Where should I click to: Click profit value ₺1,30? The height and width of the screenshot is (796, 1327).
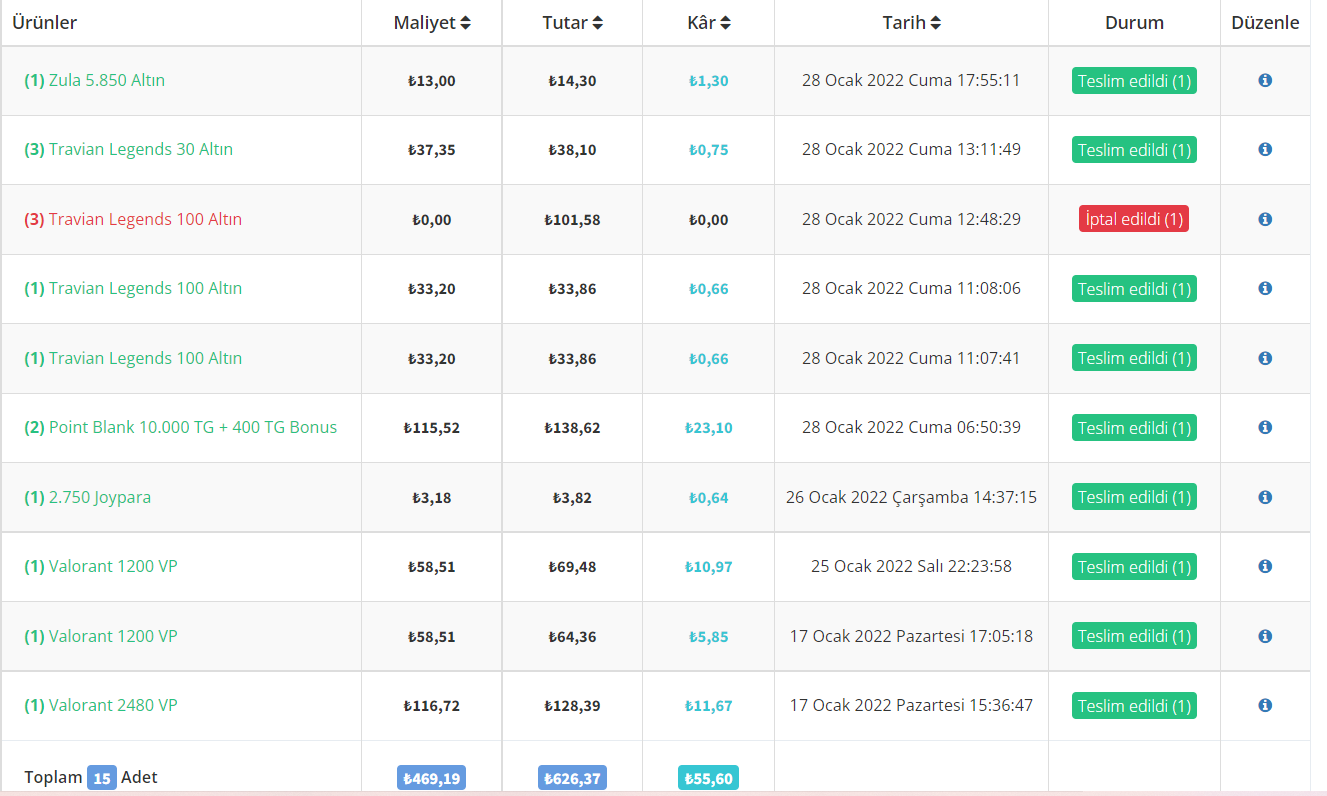pyautogui.click(x=709, y=81)
